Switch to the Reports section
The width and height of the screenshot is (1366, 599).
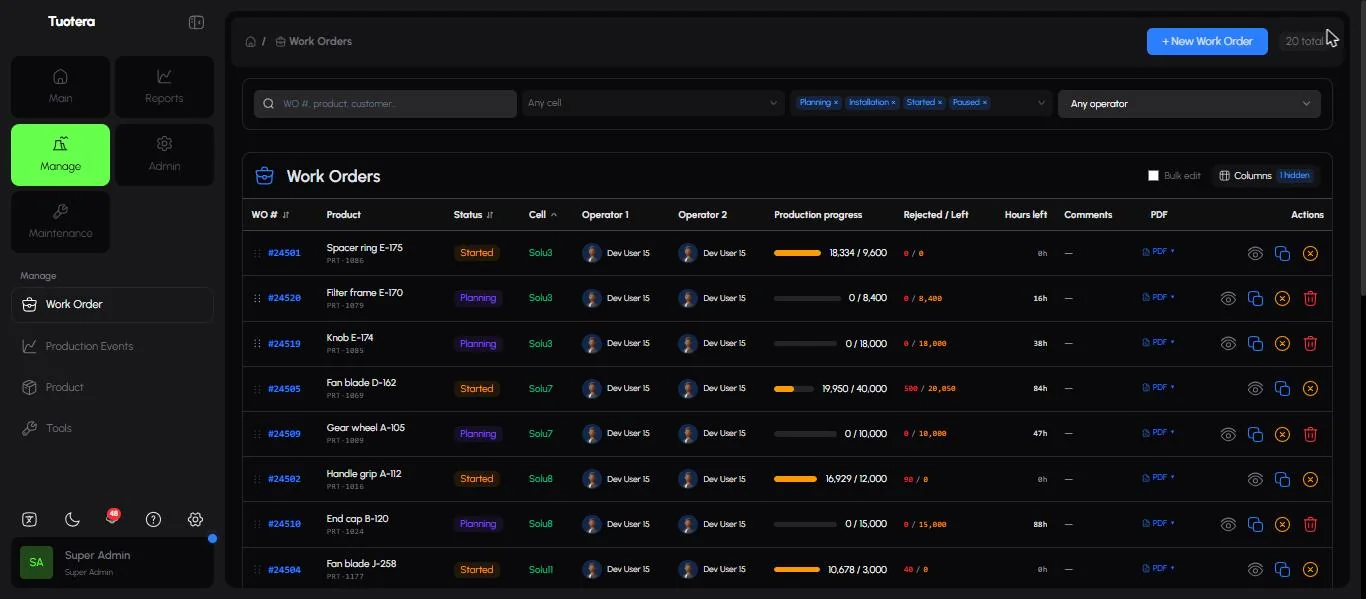[x=164, y=86]
